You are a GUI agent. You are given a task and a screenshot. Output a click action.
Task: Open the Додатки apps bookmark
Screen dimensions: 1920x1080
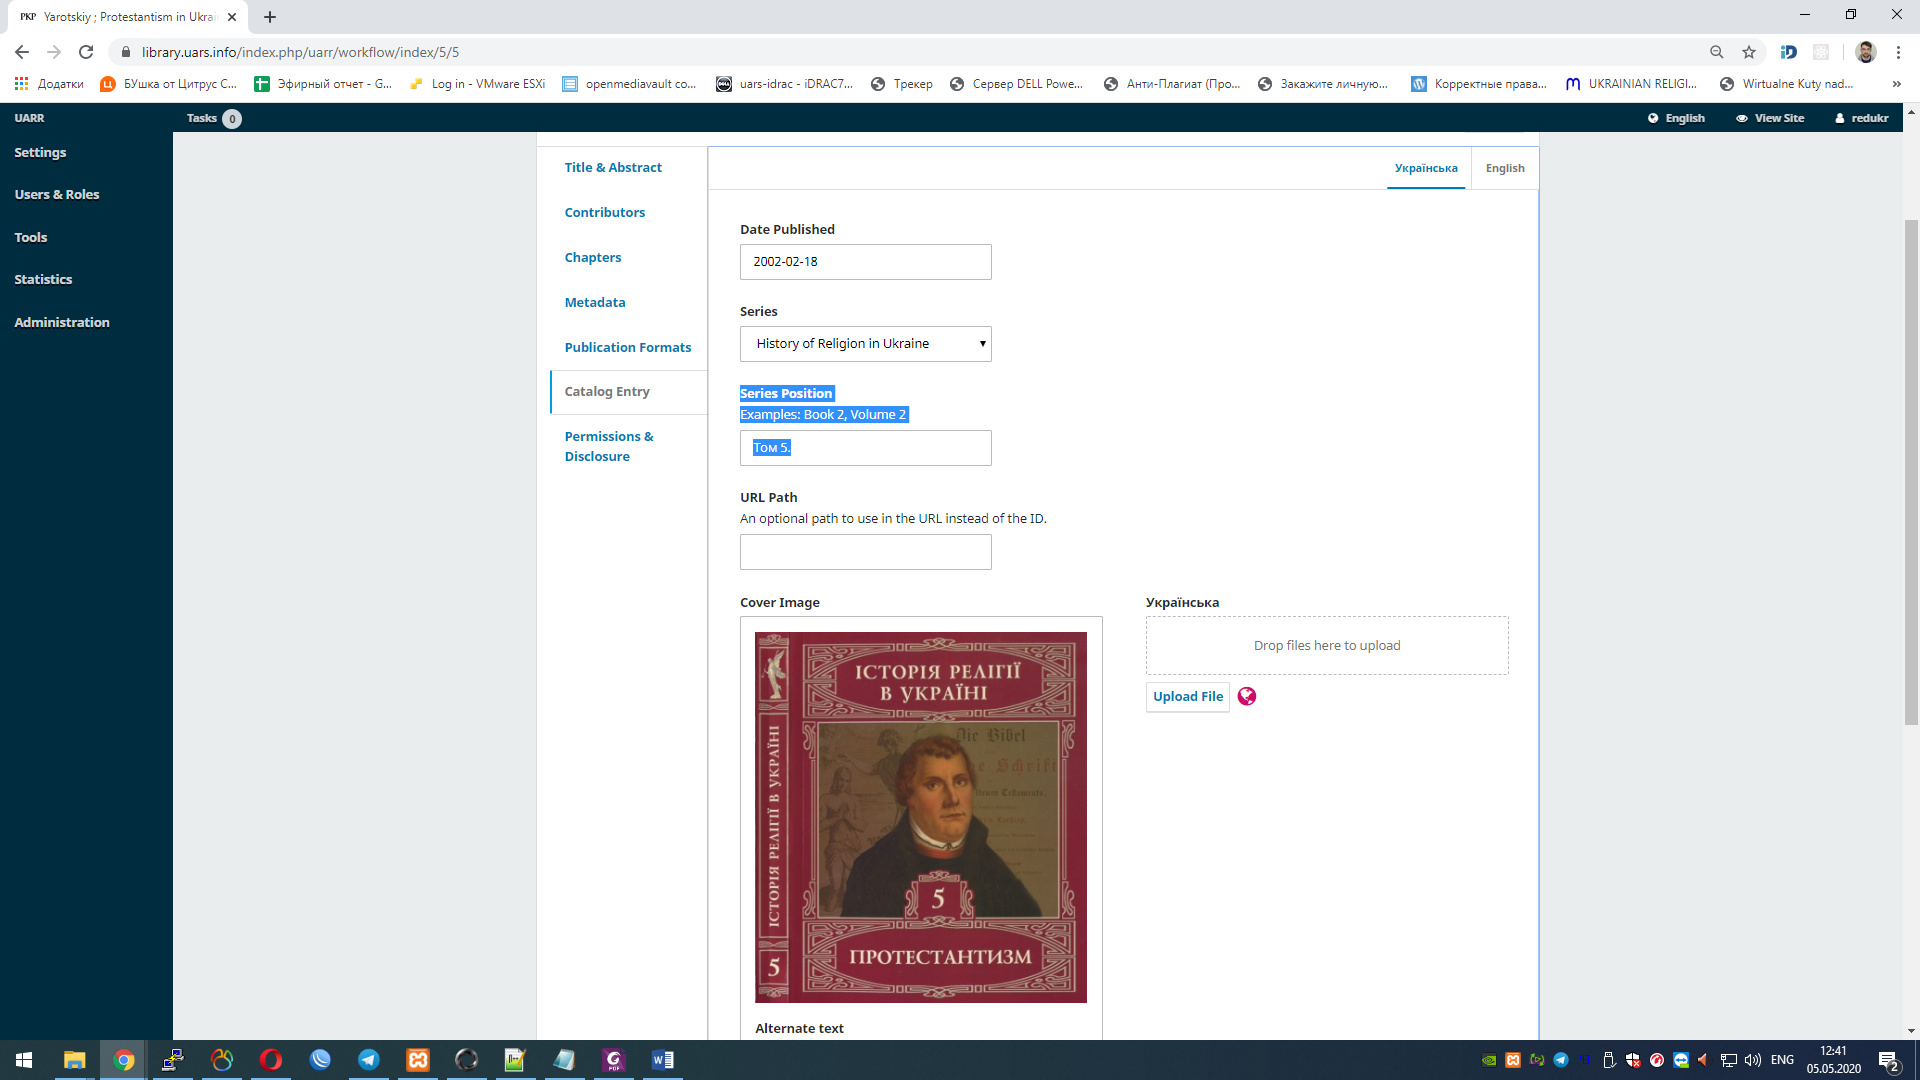(x=49, y=84)
